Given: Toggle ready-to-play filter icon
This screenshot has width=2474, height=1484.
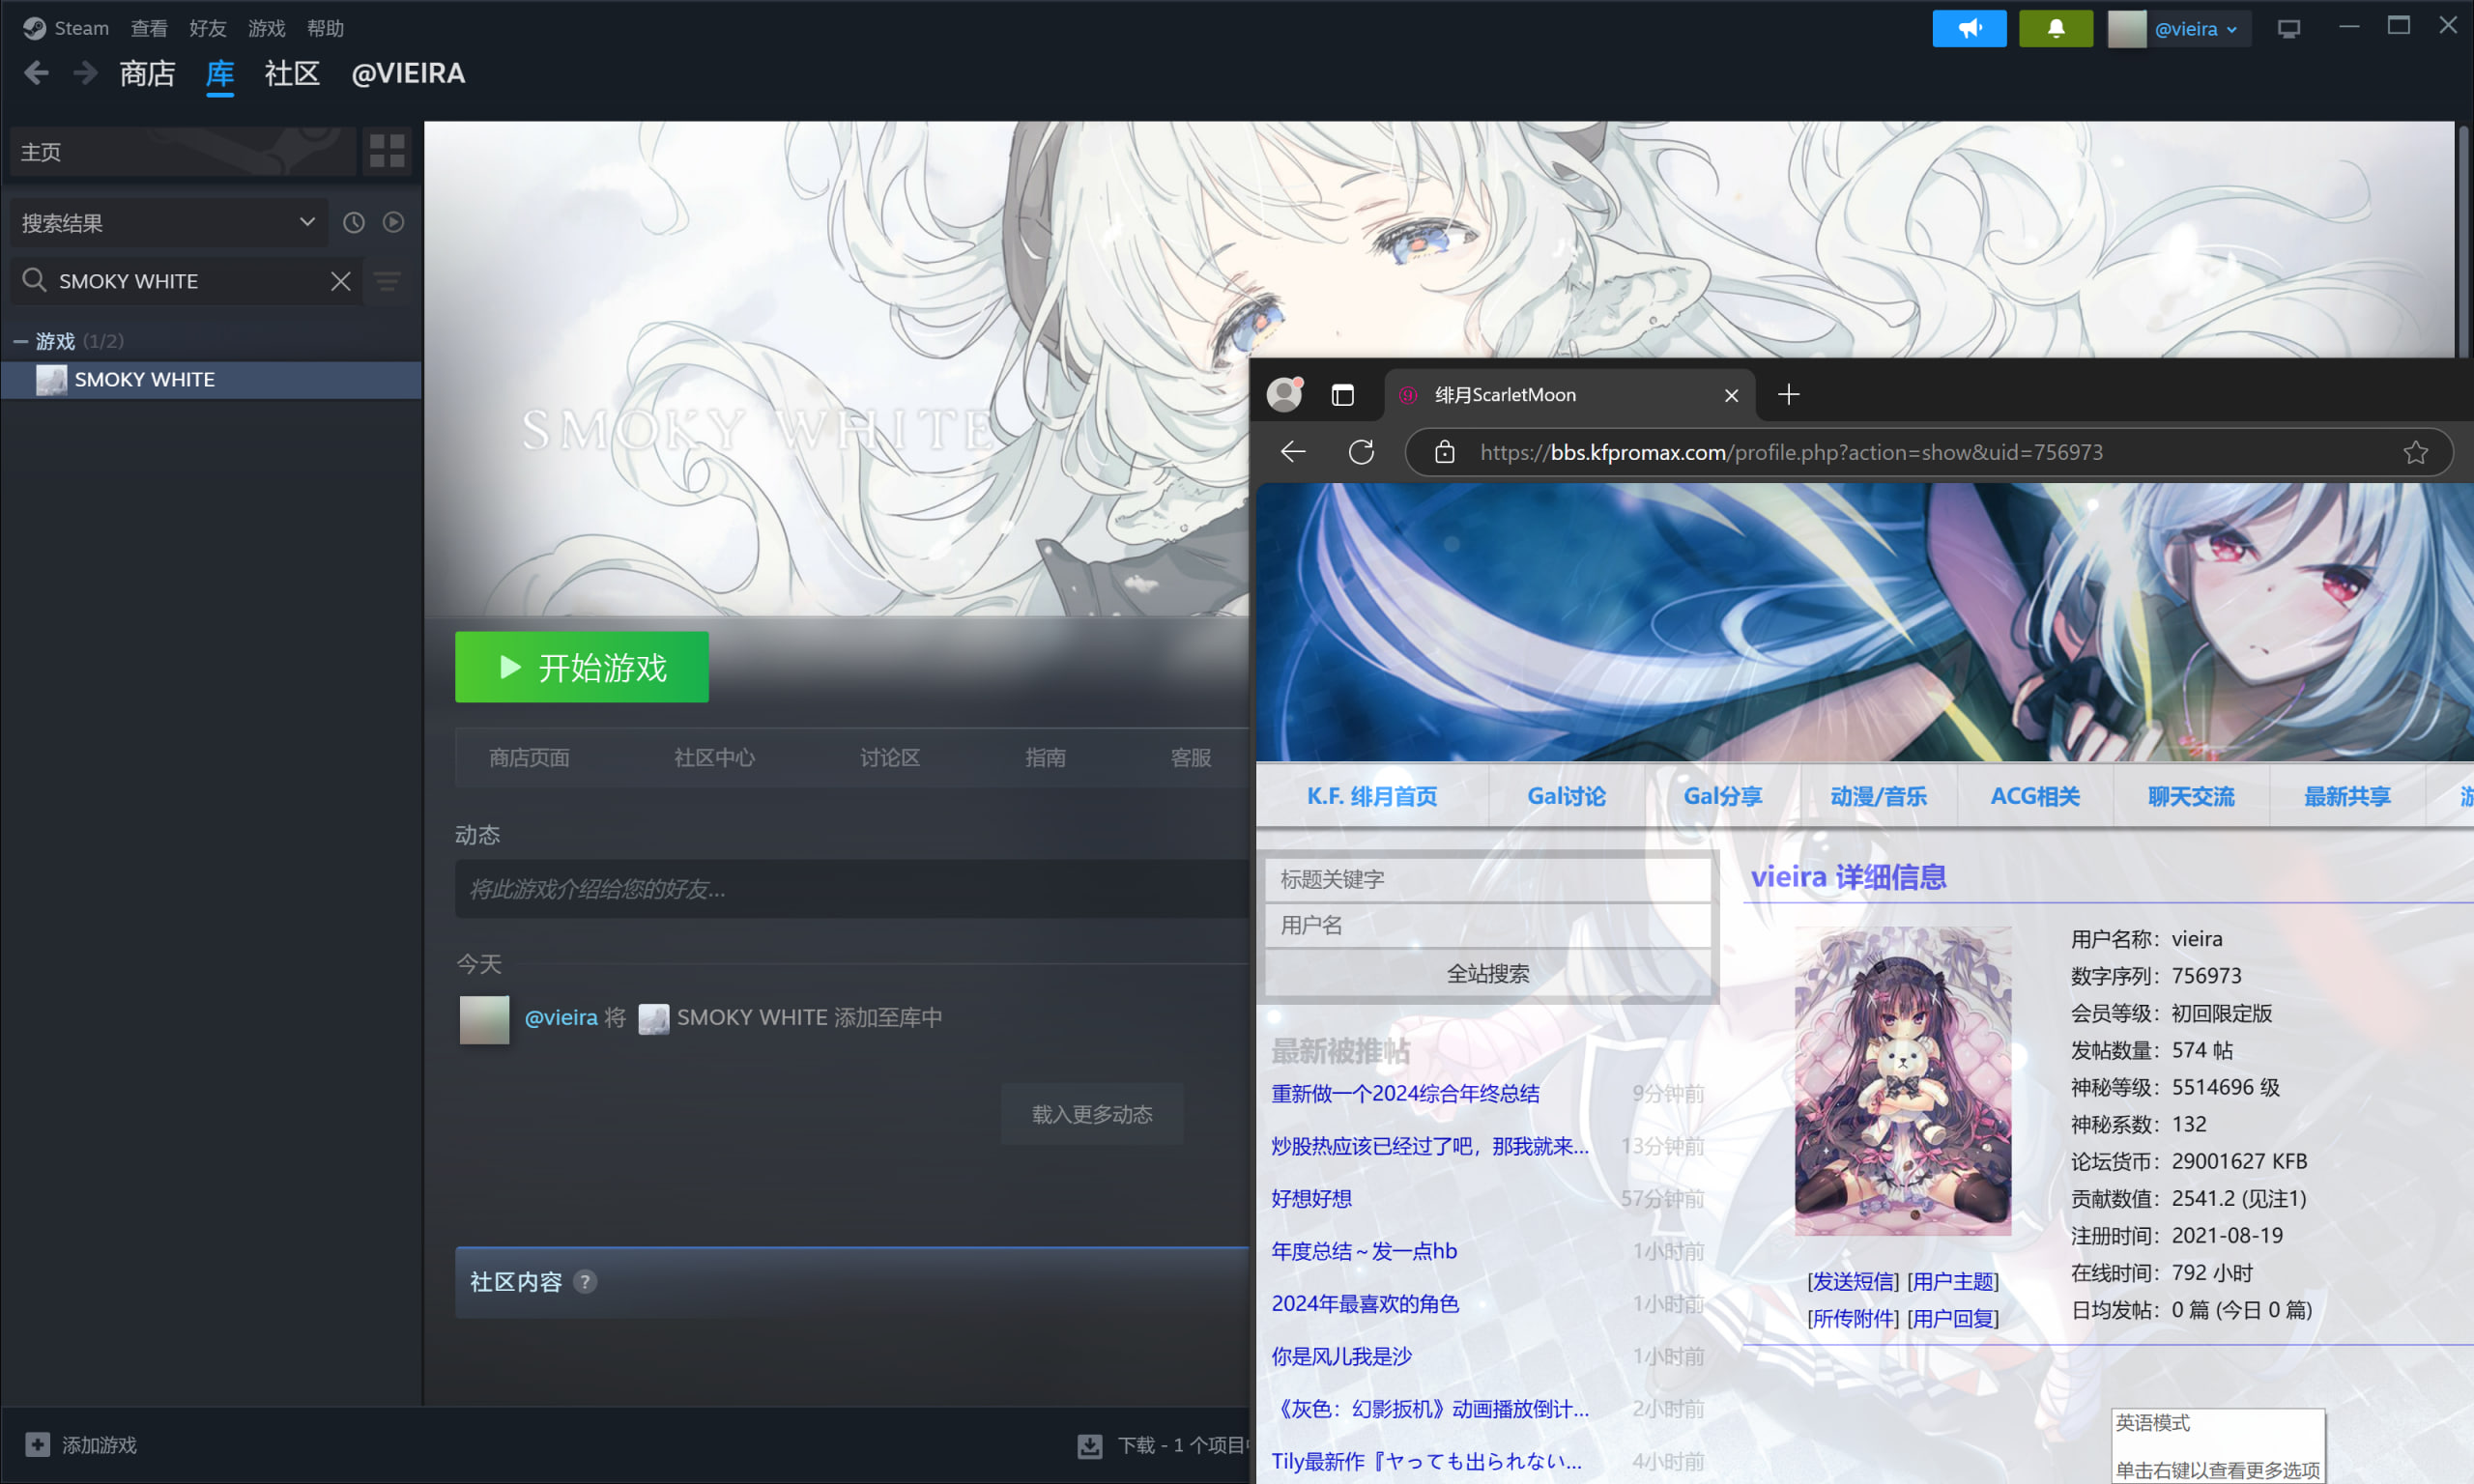Looking at the screenshot, I should pyautogui.click(x=393, y=222).
